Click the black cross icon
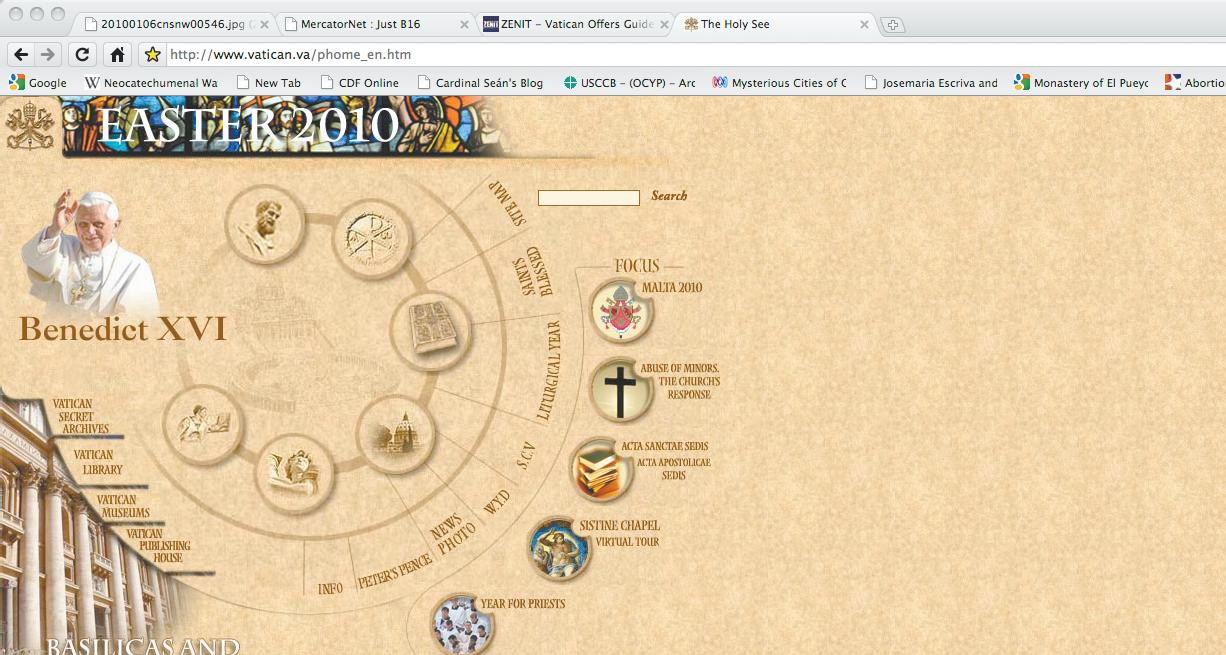Screen dimensions: 1226x655 621,389
